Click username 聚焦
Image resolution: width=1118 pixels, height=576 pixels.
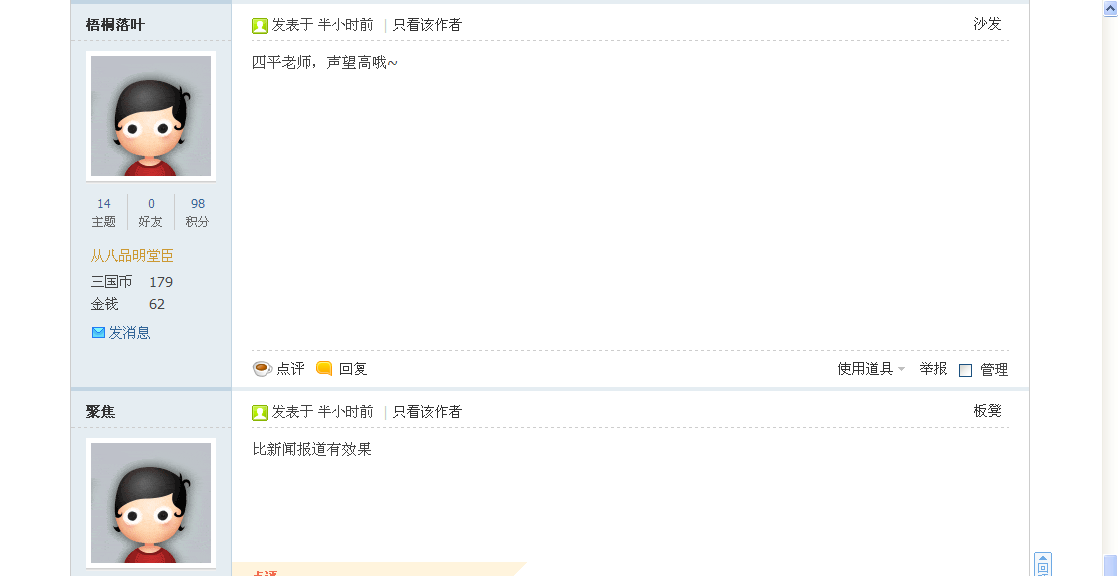(101, 411)
